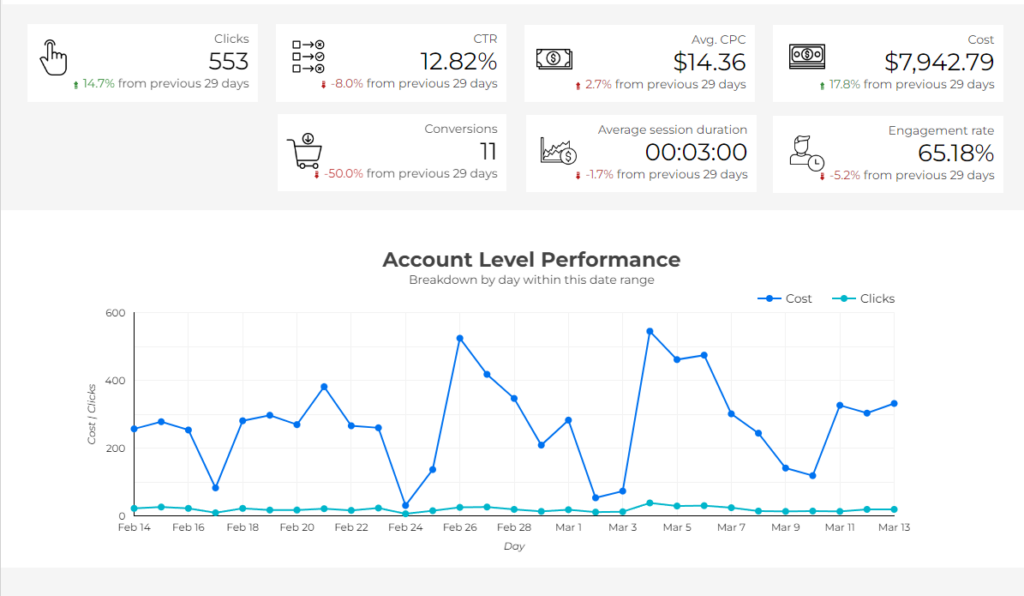The width and height of the screenshot is (1024, 596).
Task: Click the 'Avg. CPC' card heading
Action: click(x=718, y=40)
